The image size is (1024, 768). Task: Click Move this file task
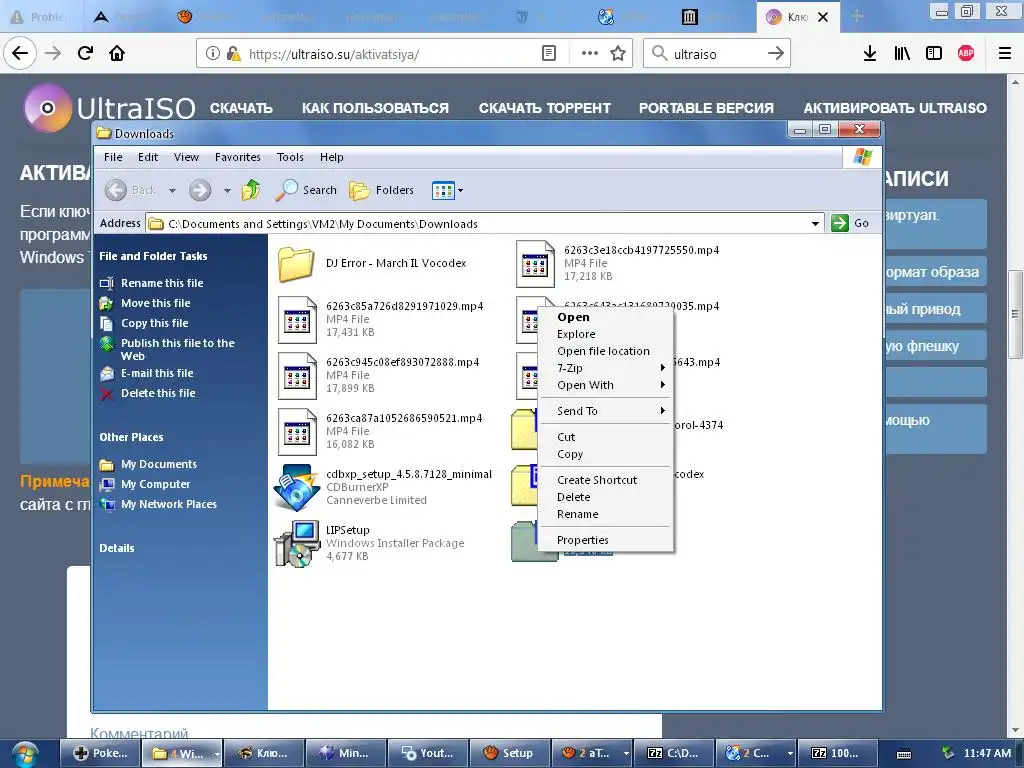coord(155,303)
